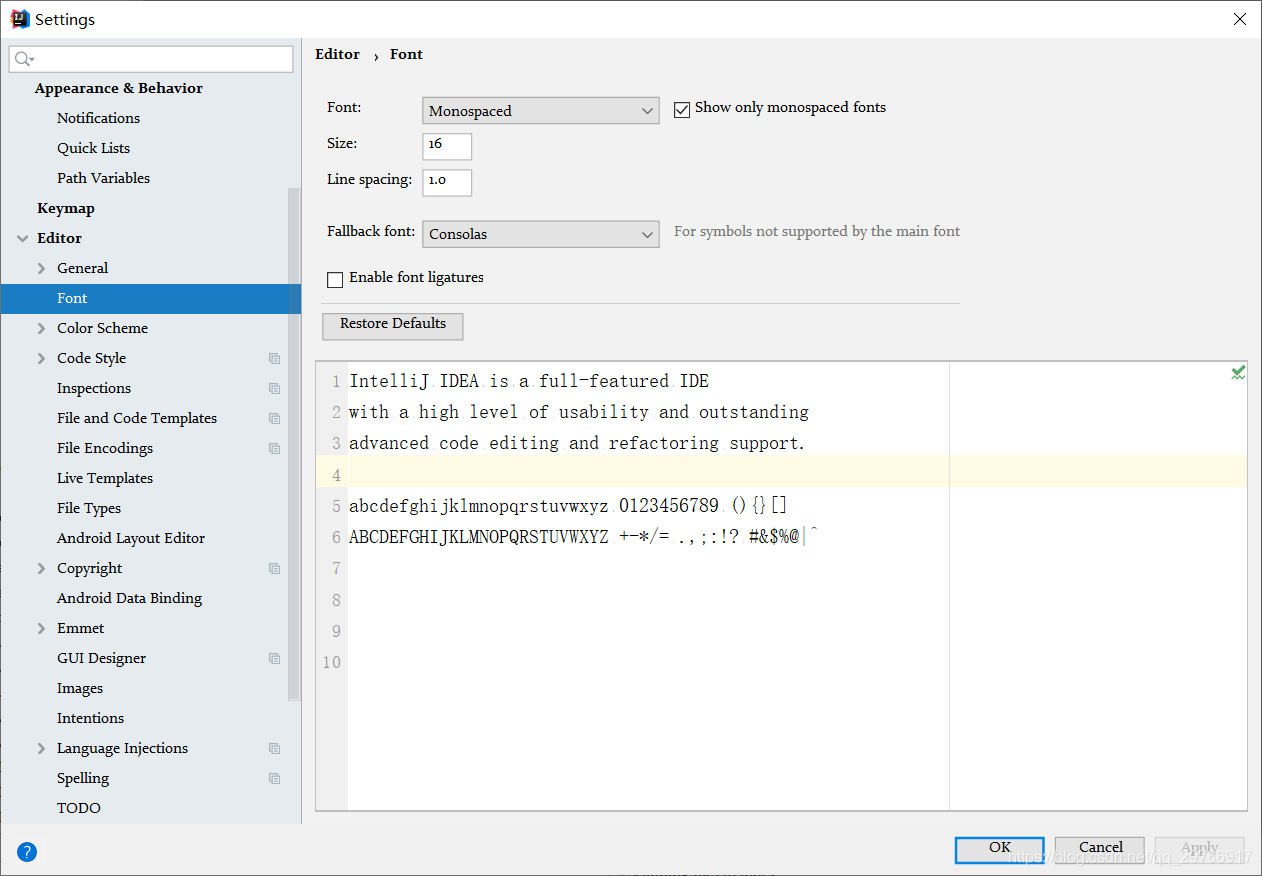Click the project-level icon beside Inspections
Image resolution: width=1262 pixels, height=876 pixels.
point(275,388)
